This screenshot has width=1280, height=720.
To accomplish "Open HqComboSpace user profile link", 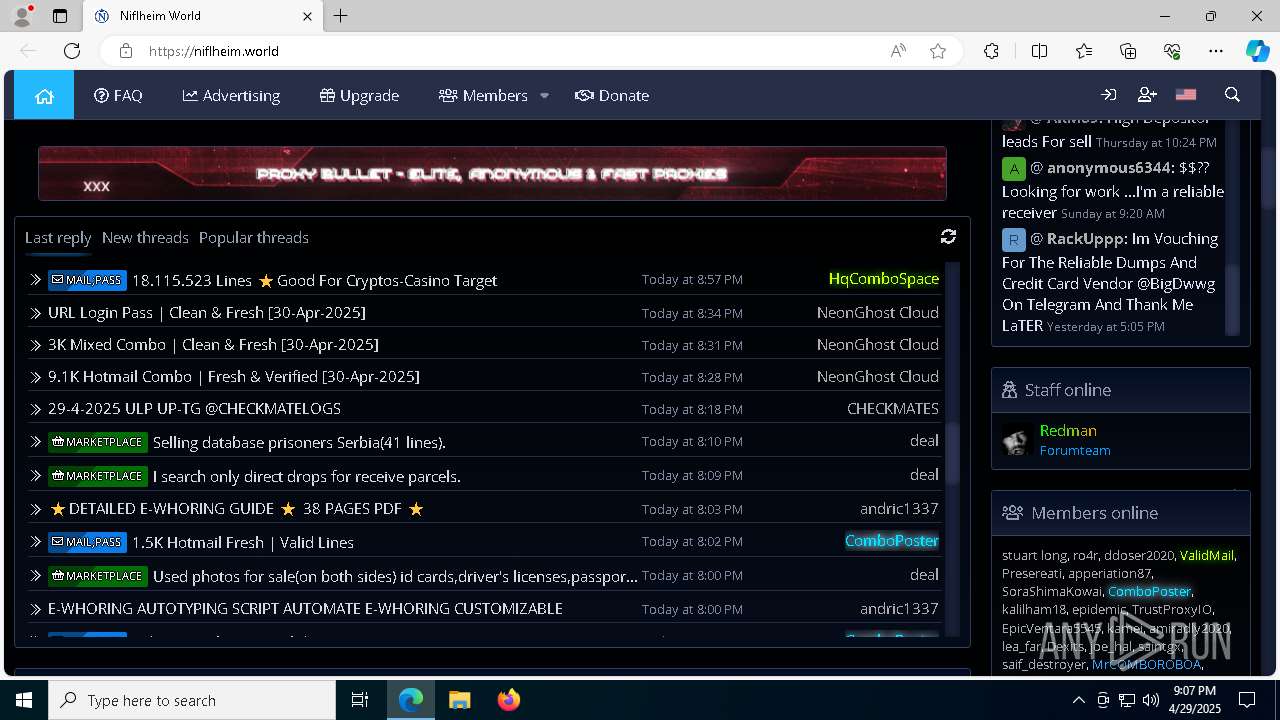I will pos(884,279).
